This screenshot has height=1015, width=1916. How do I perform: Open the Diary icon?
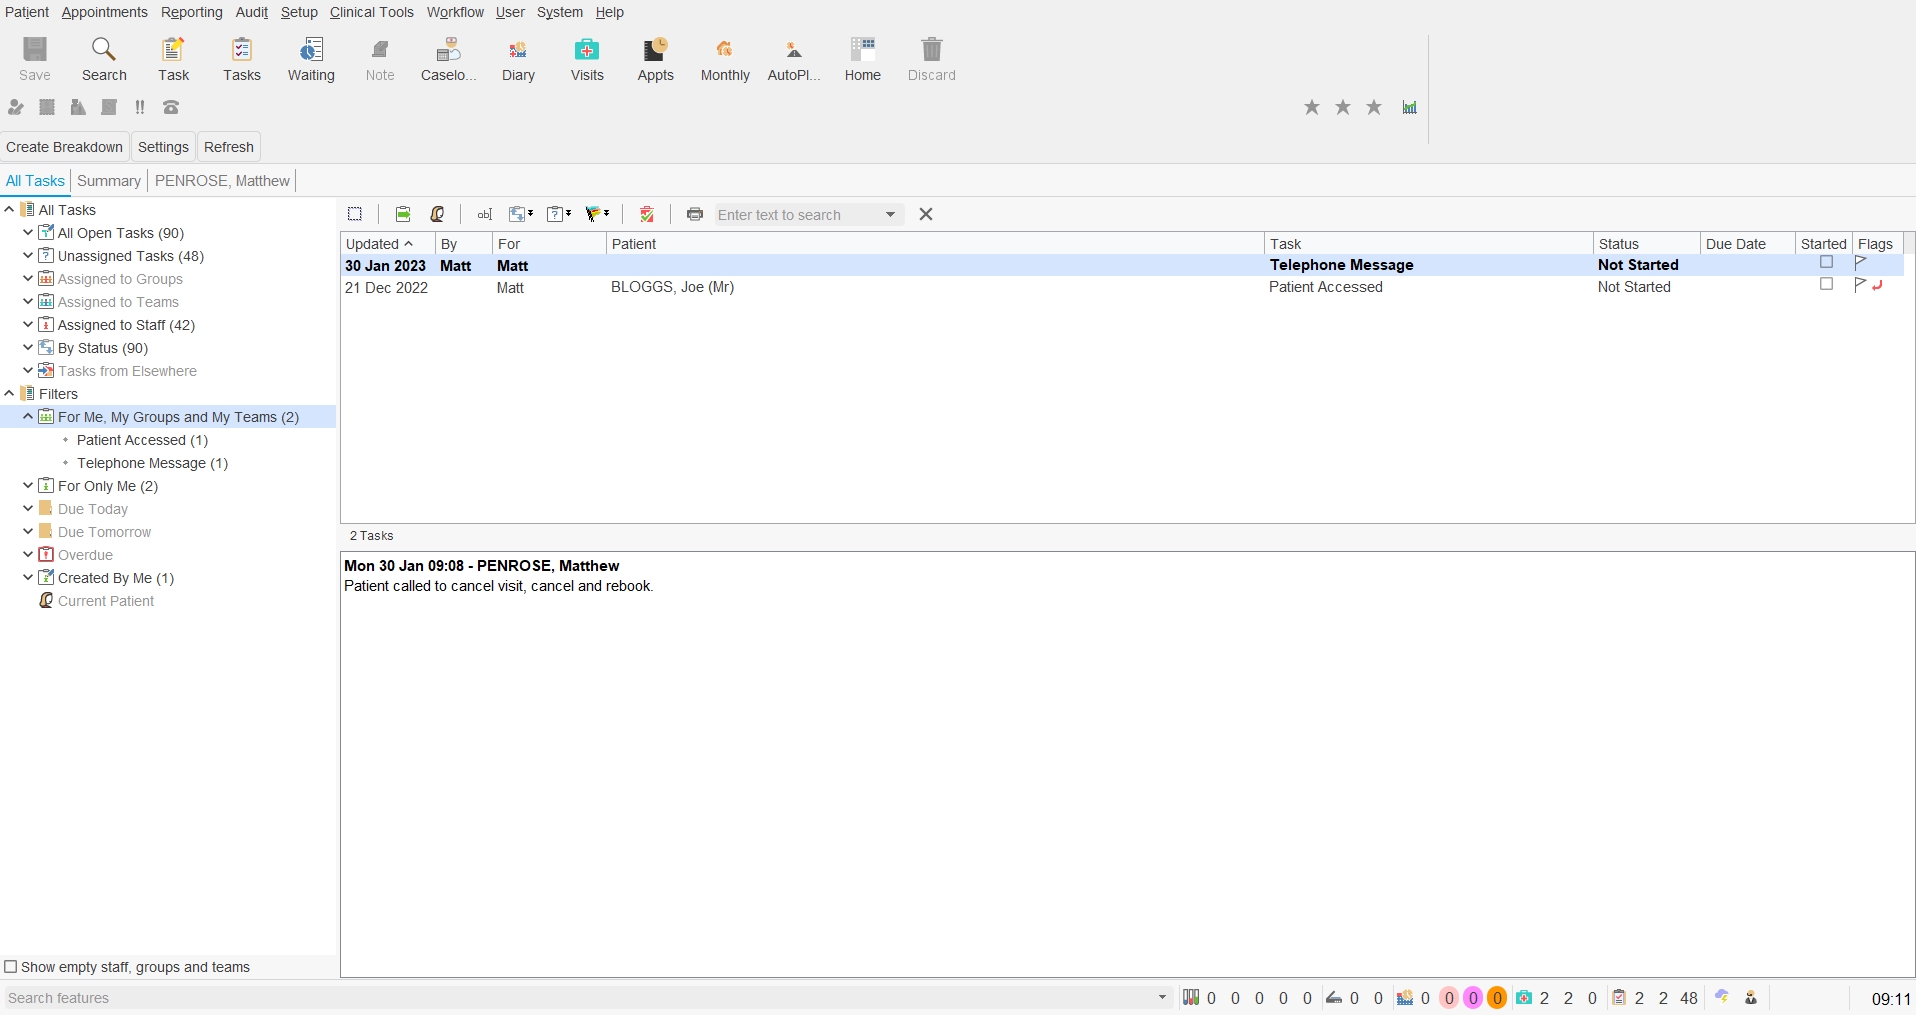pyautogui.click(x=518, y=59)
